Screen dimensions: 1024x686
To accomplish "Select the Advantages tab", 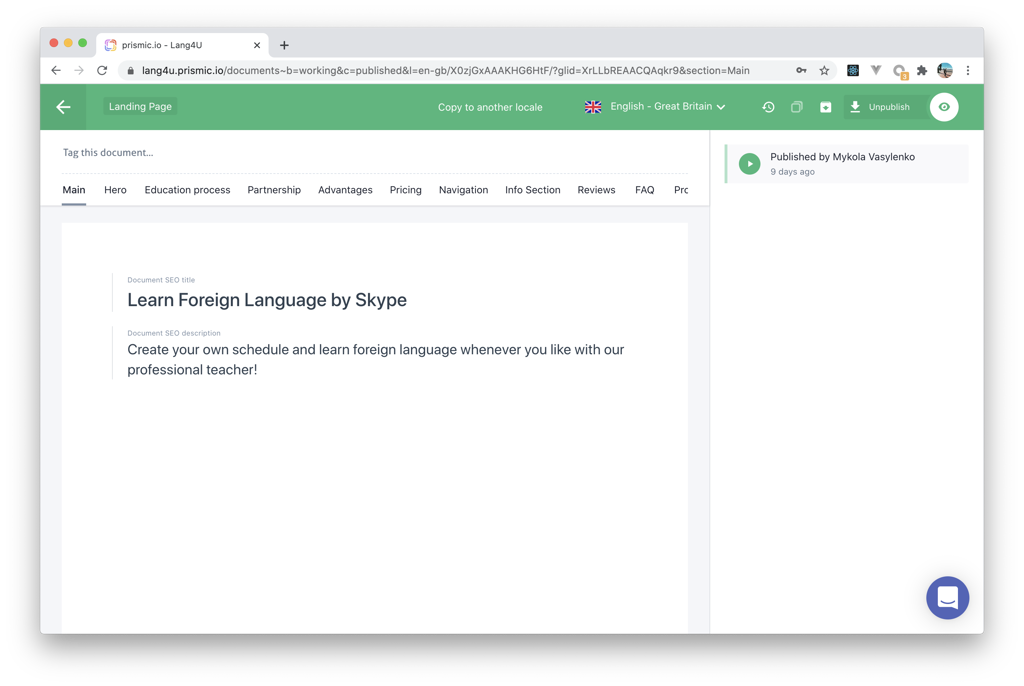I will point(345,189).
